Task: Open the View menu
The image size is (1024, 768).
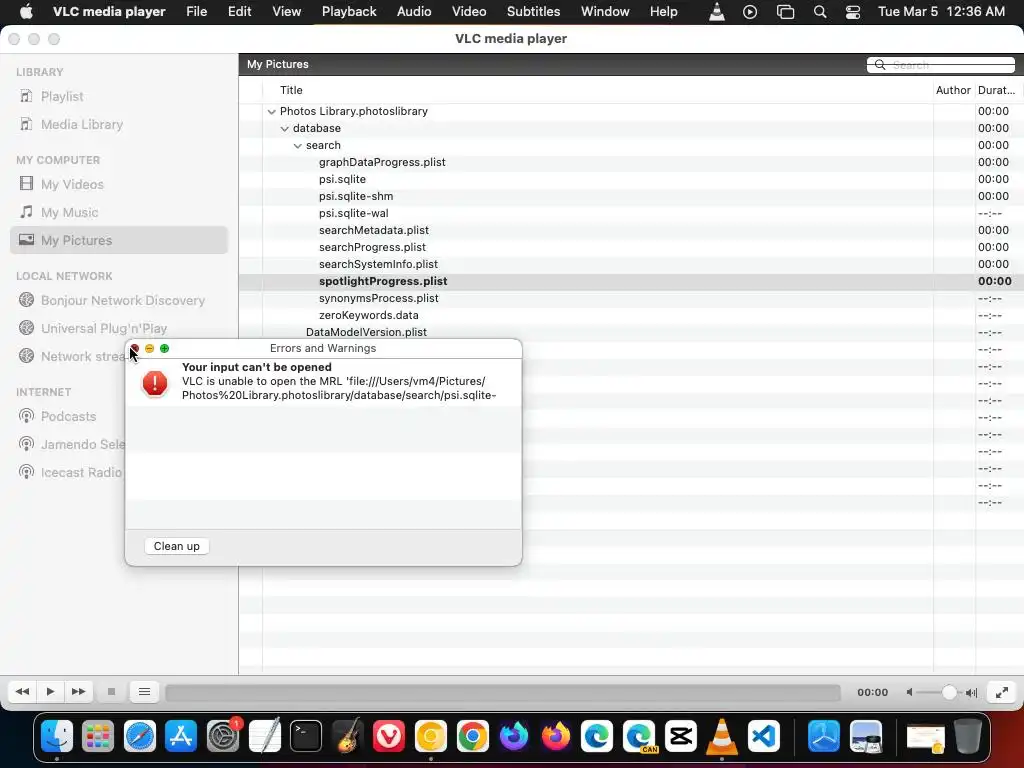Action: point(287,12)
